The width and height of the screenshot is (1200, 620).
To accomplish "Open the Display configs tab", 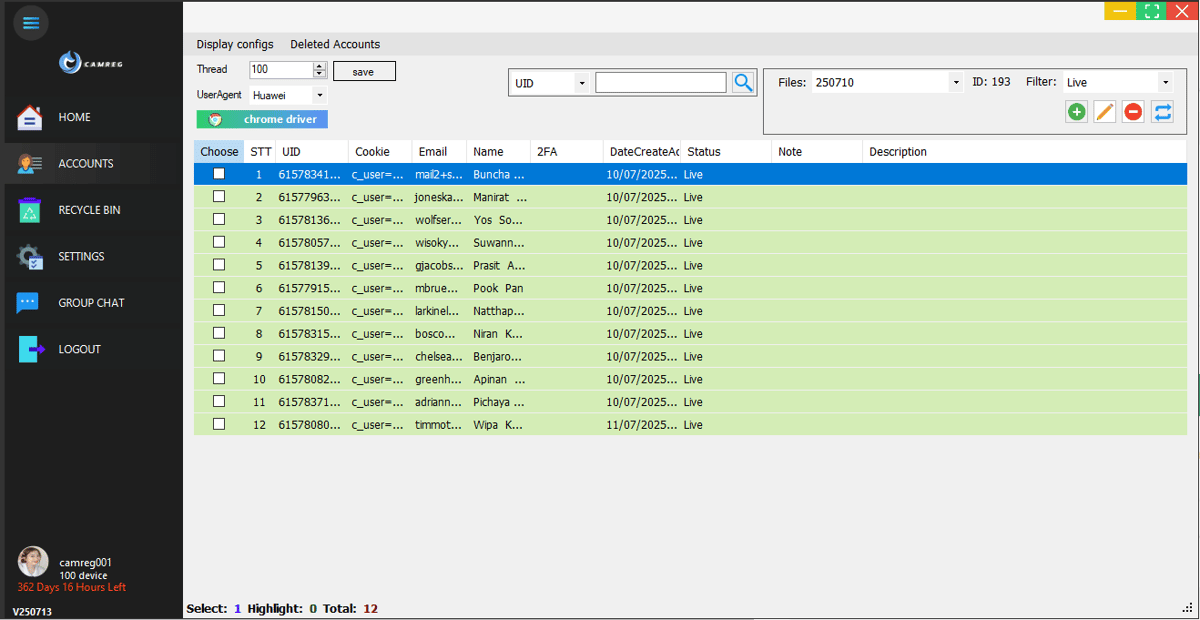I will (234, 44).
